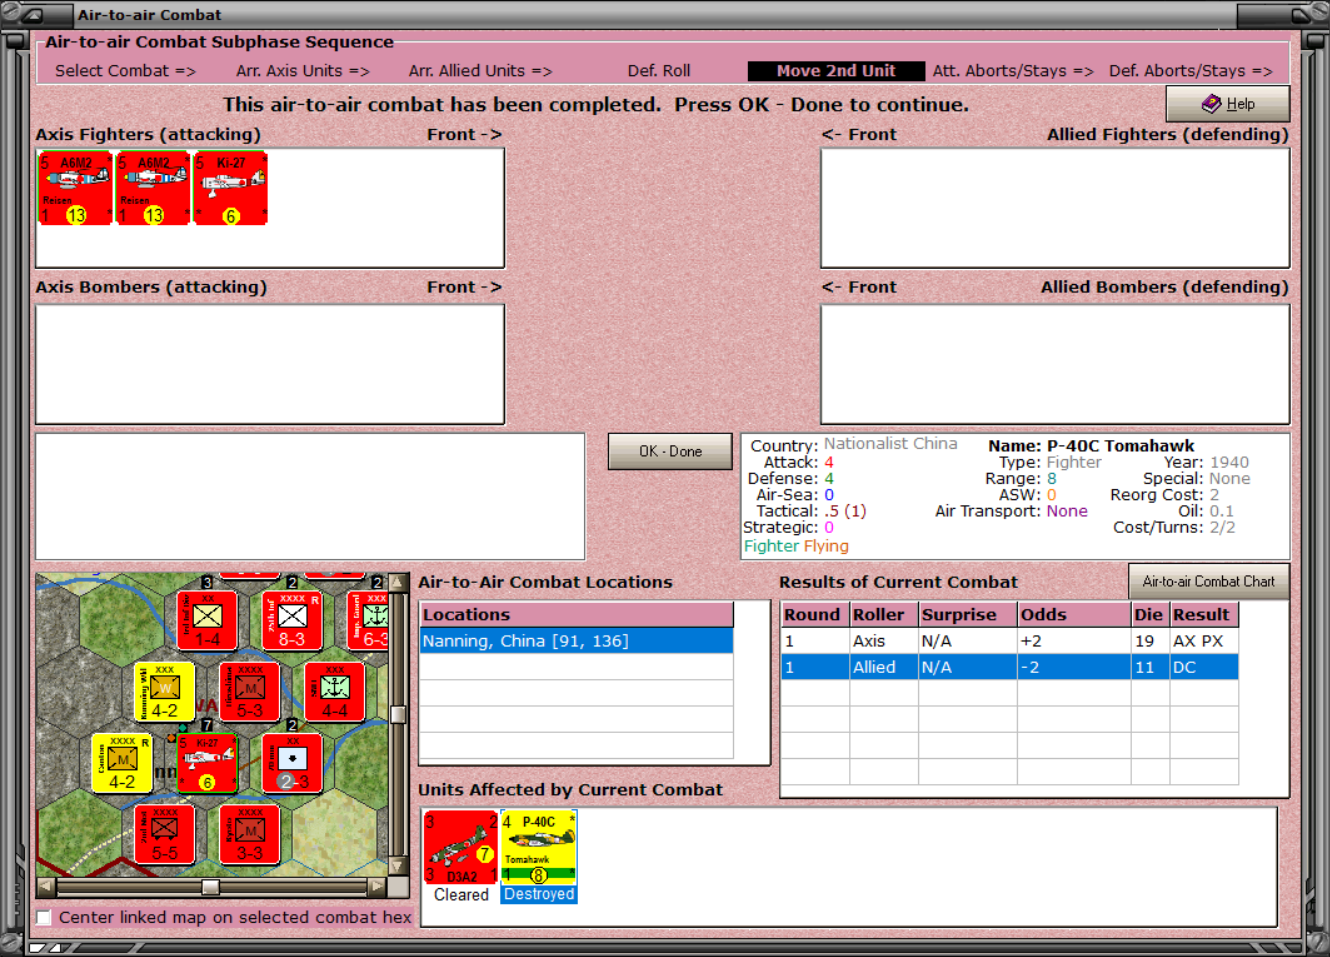The image size is (1330, 957).
Task: Click the Allied roller cell in results table
Action: 884,667
